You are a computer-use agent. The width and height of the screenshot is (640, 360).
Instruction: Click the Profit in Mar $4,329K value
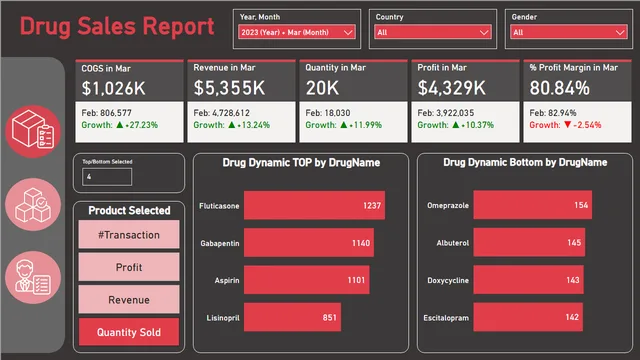click(451, 88)
